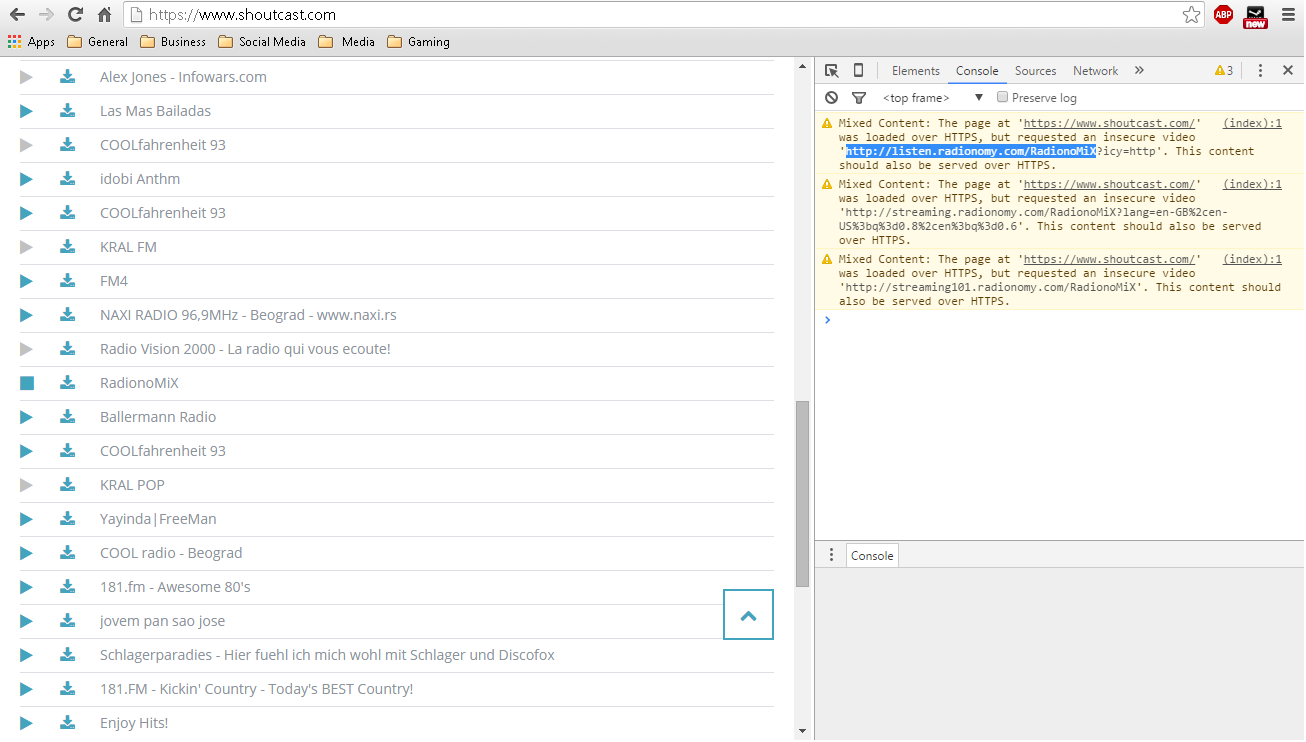Start playing Las Mas Bailadas

point(26,111)
